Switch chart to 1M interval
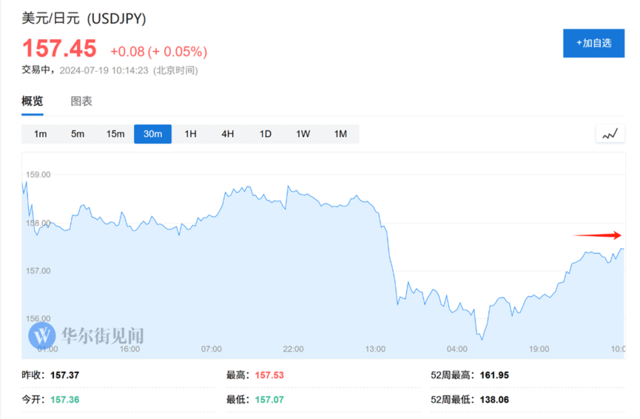 340,134
